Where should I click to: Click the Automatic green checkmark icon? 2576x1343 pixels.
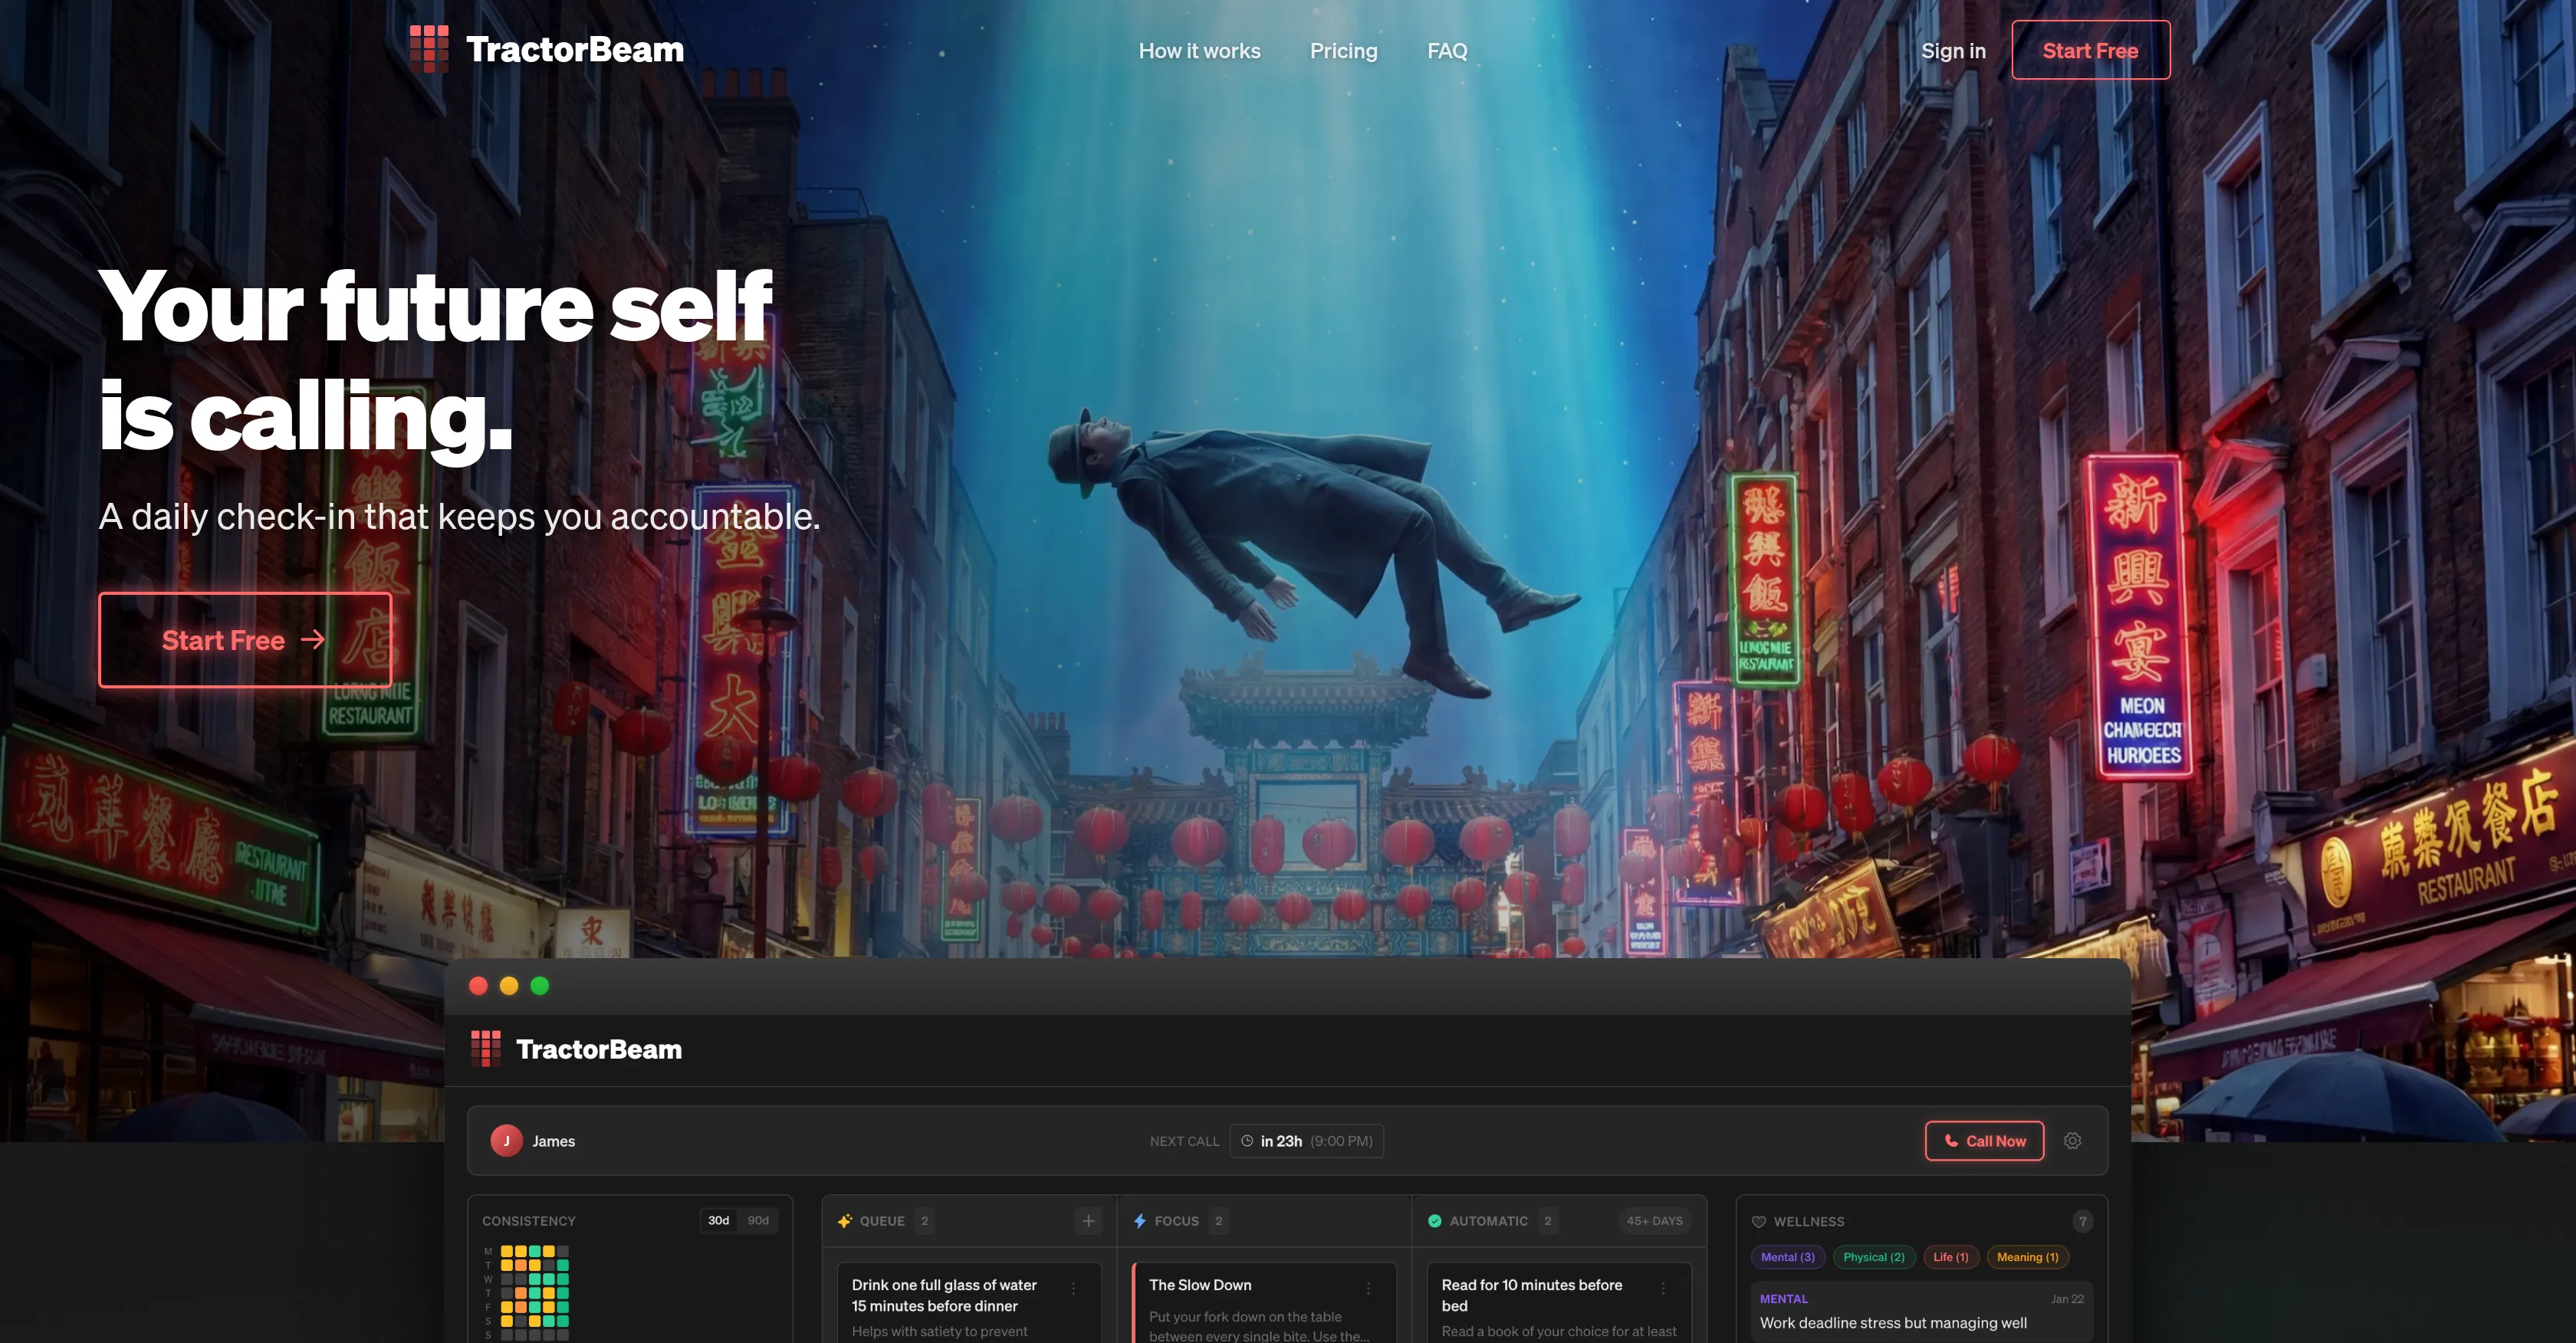1435,1221
